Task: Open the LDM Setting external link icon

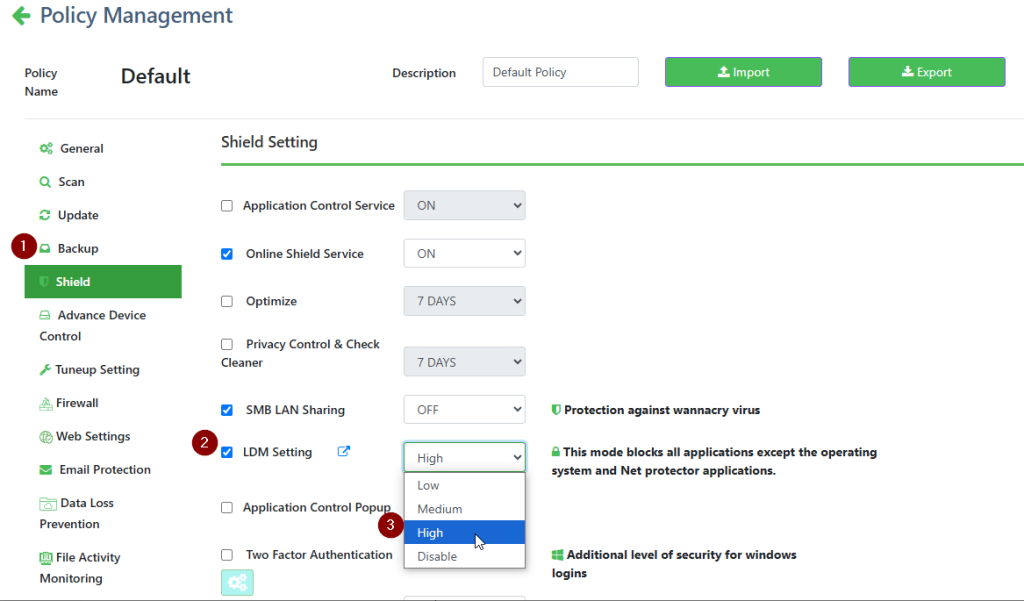Action: click(x=344, y=452)
